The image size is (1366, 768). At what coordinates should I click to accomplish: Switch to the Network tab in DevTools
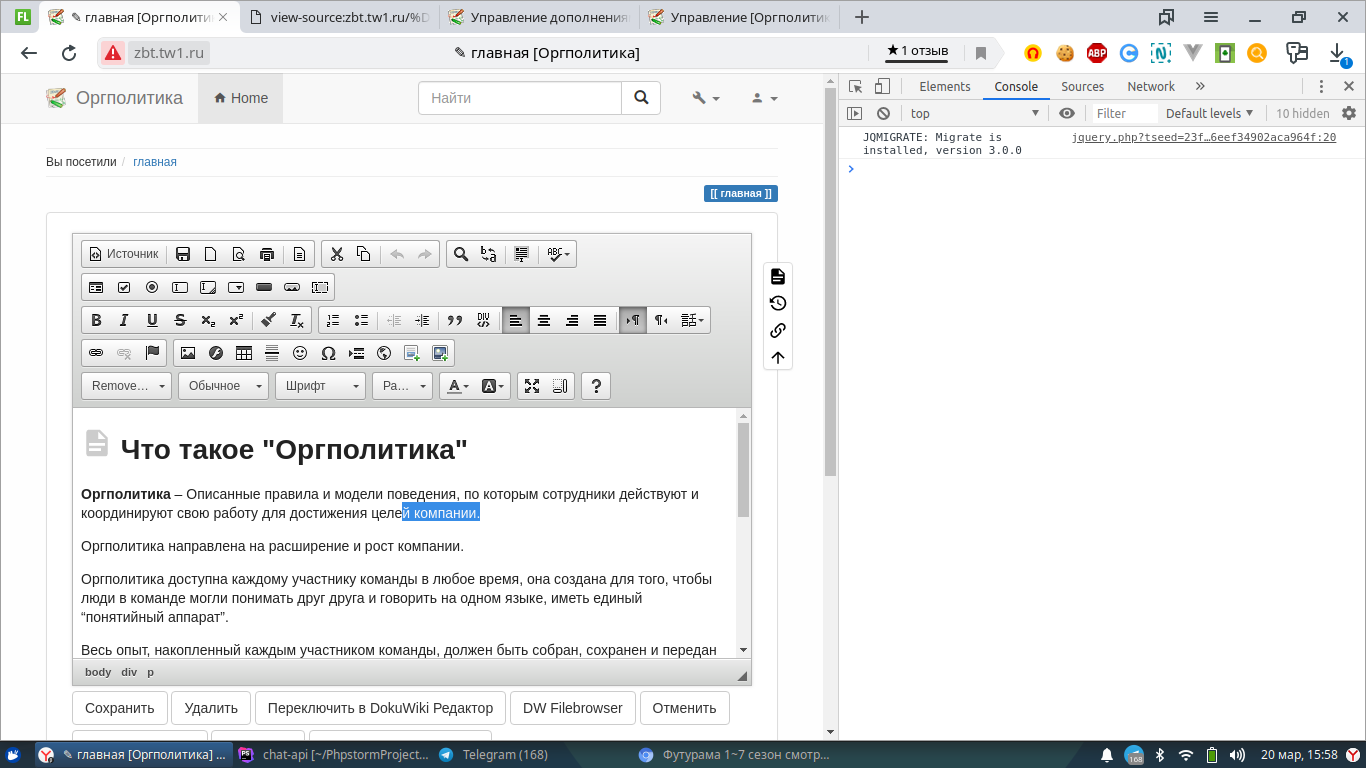pyautogui.click(x=1150, y=86)
